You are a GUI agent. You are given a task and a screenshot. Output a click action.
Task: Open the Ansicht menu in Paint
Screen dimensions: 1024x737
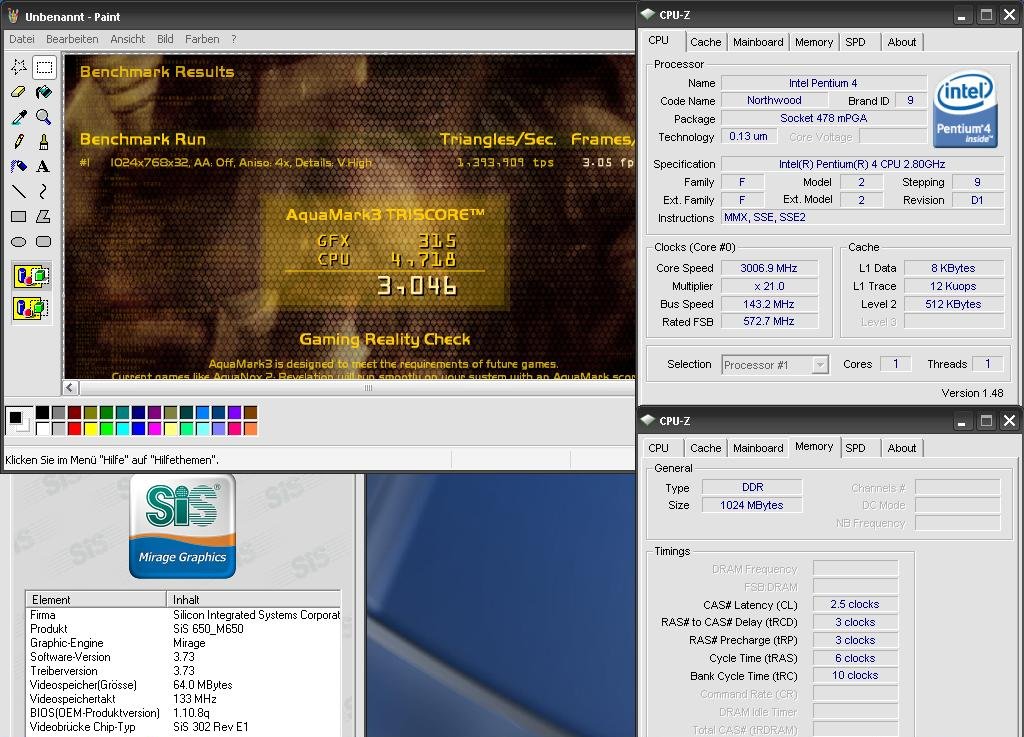click(127, 39)
